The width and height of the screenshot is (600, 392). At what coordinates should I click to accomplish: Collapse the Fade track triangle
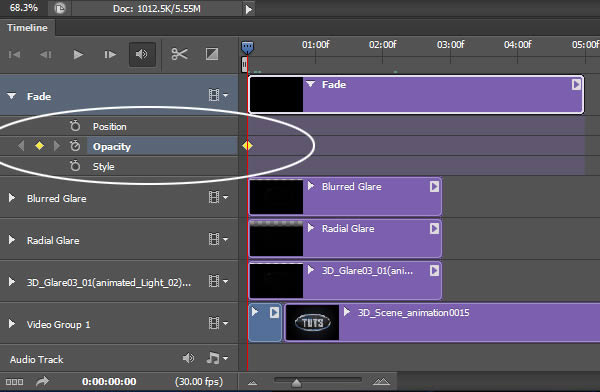[11, 96]
